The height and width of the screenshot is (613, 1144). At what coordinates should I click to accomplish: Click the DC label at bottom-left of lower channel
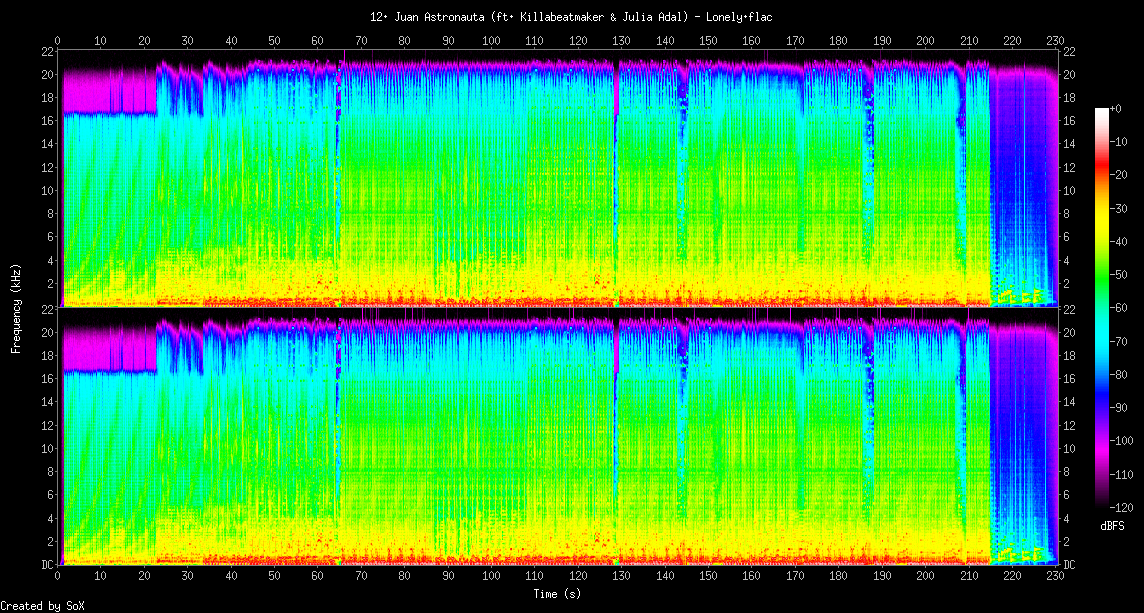click(48, 564)
